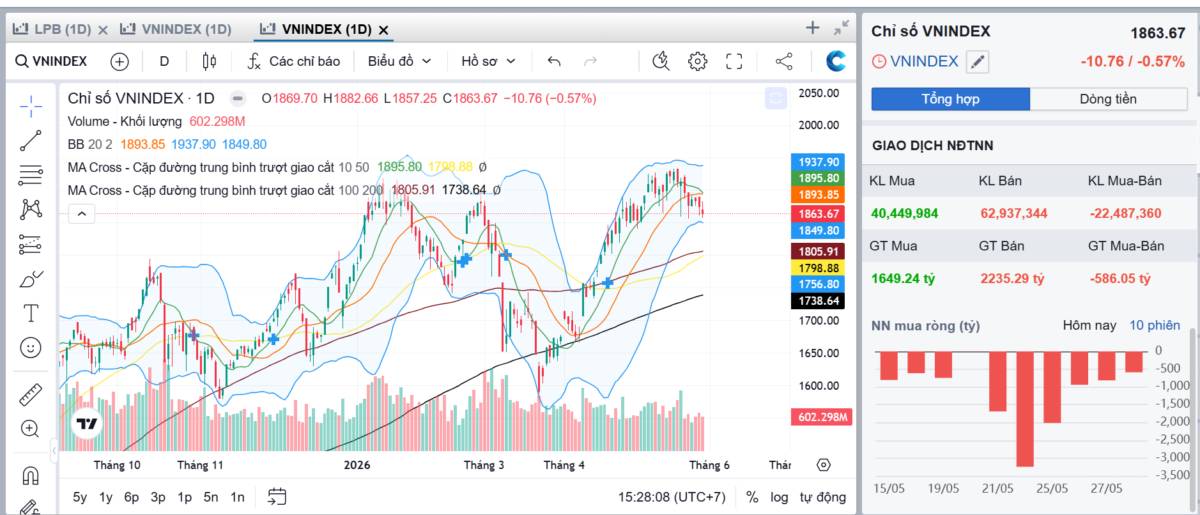Click the 602.298M volume axis label
The height and width of the screenshot is (515, 1200).
click(821, 417)
